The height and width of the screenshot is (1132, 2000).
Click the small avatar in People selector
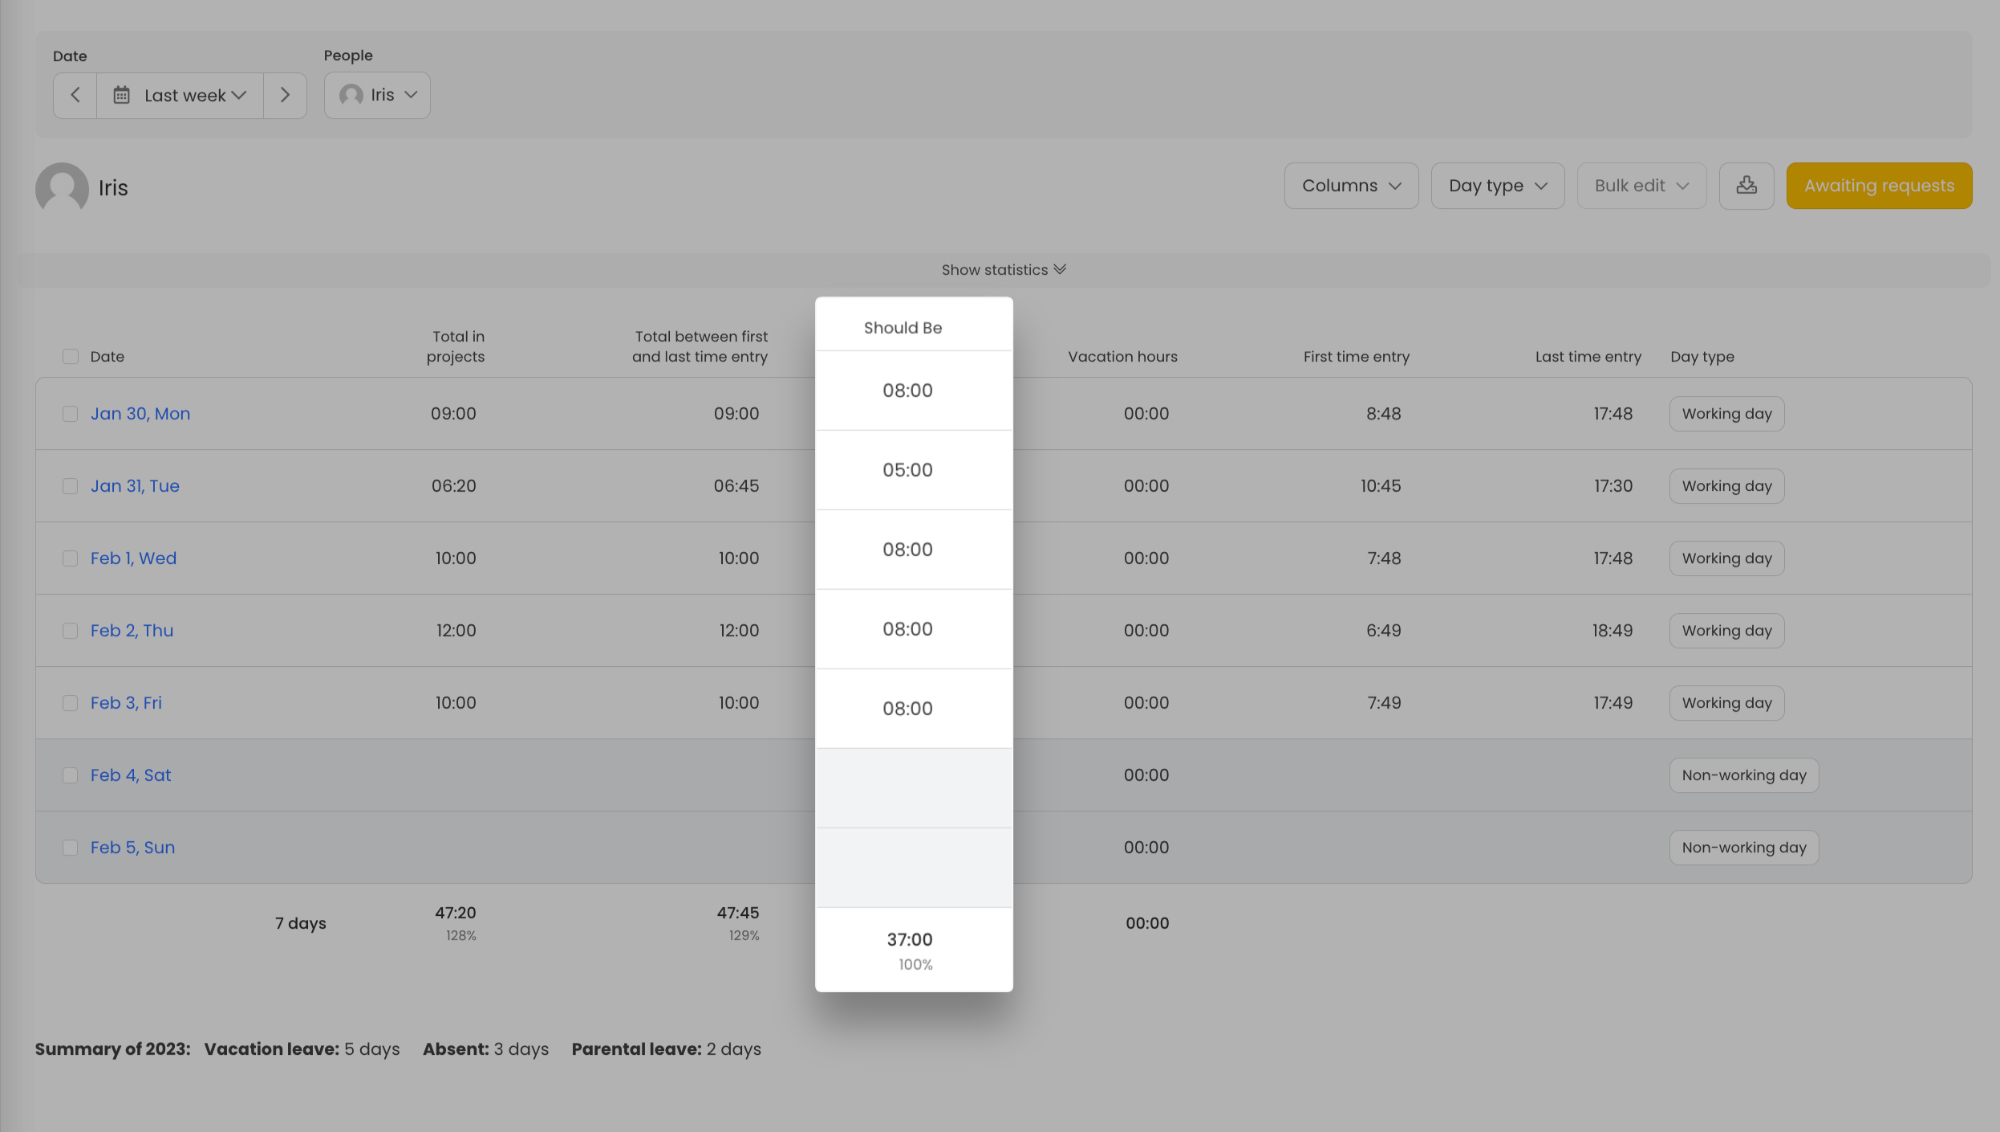pyautogui.click(x=351, y=95)
